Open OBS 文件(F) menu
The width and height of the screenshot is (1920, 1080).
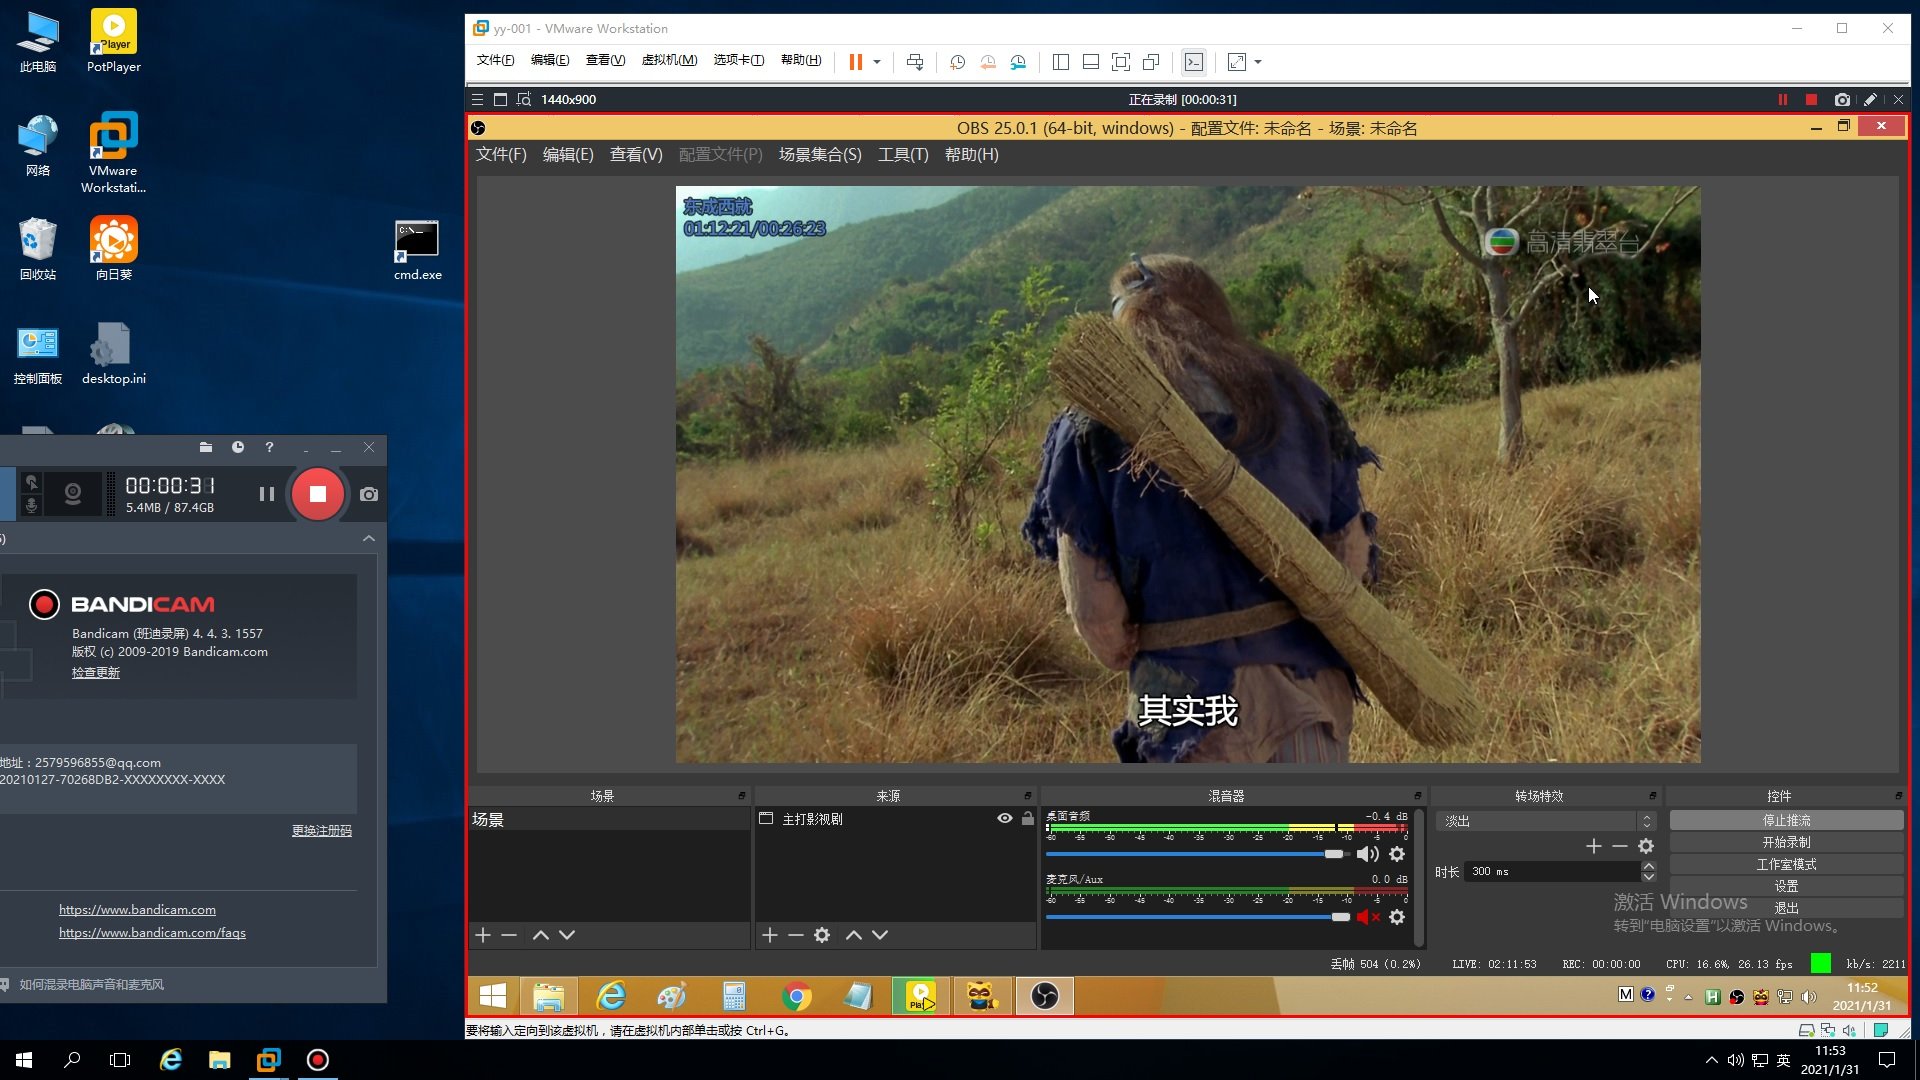pyautogui.click(x=501, y=154)
